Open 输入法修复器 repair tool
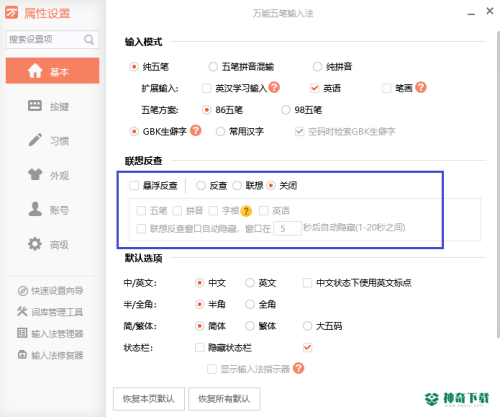This screenshot has height=417, width=500. tap(50, 355)
